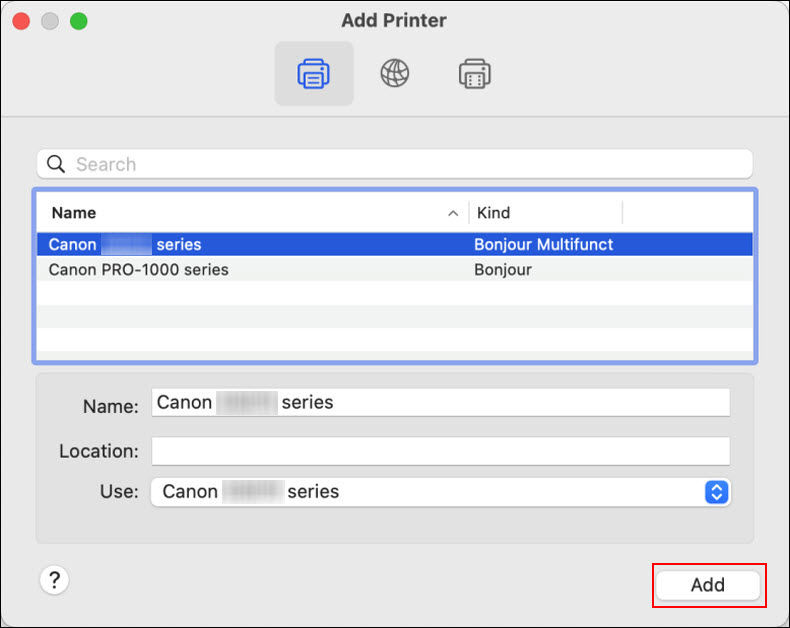Click into the Location text field

click(440, 451)
